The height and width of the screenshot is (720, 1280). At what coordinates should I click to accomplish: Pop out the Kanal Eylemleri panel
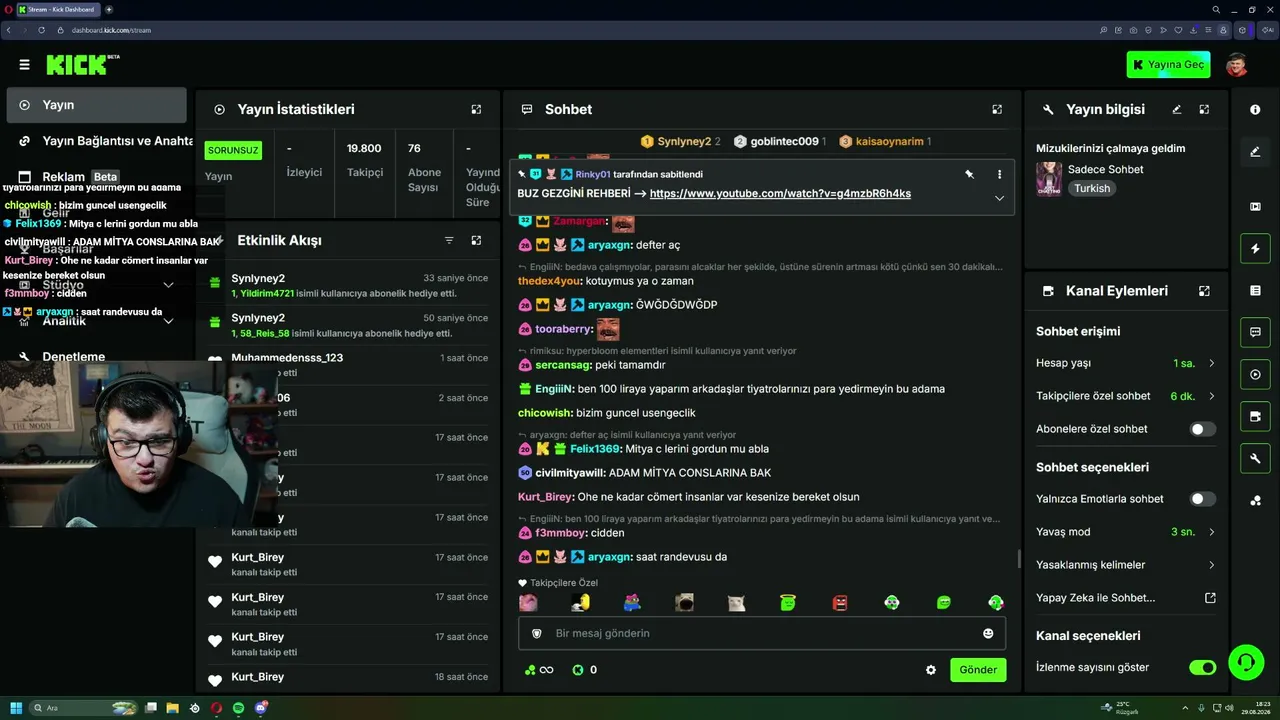[1204, 291]
